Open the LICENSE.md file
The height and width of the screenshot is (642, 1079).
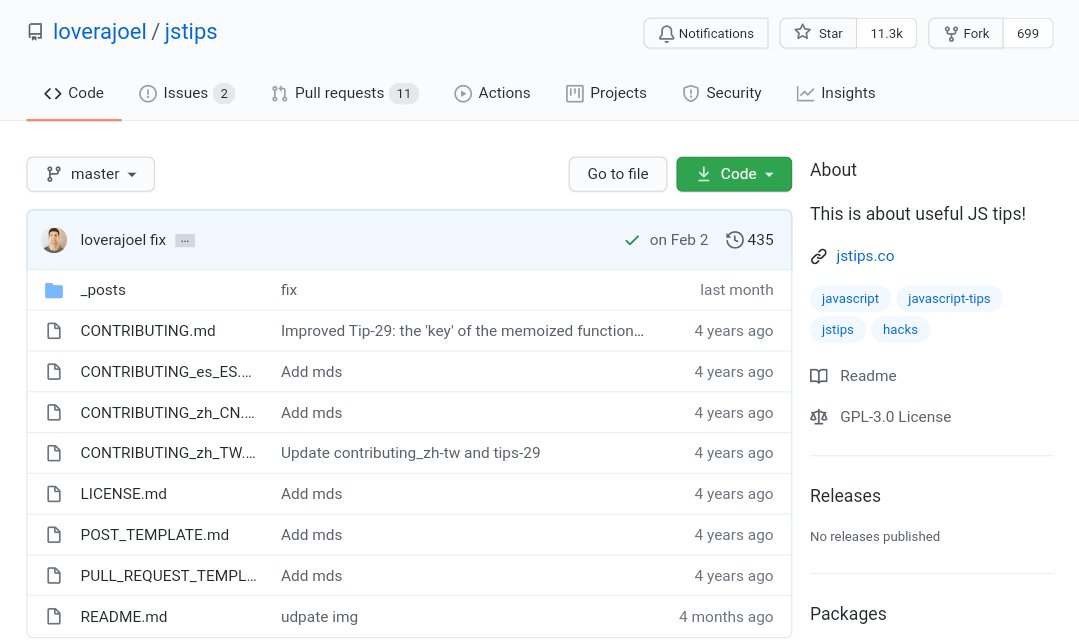124,494
